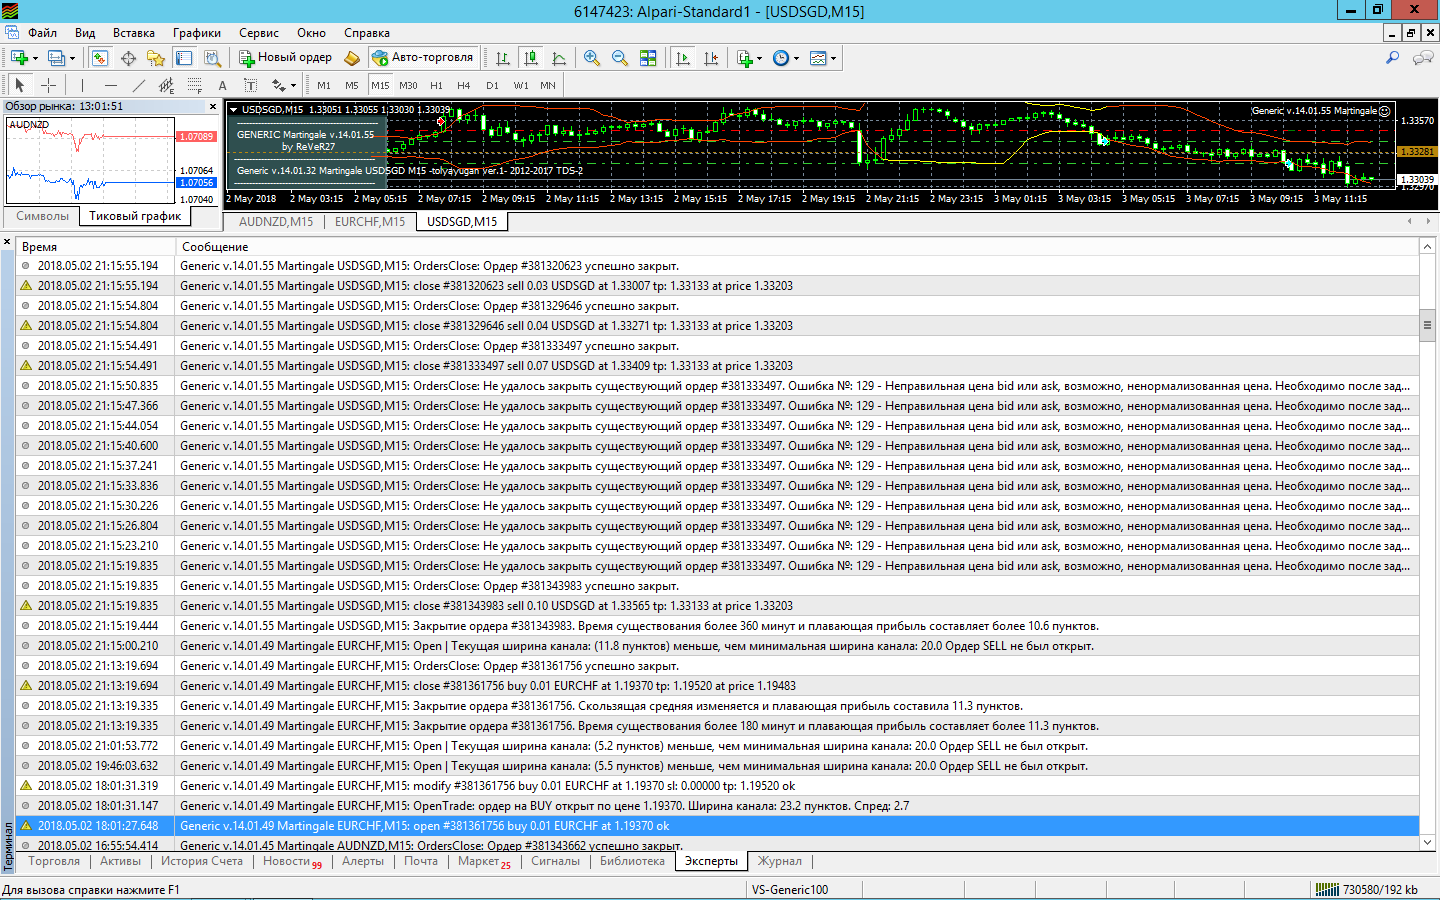Open the Торговля terminal tab
Viewport: 1440px width, 900px height.
tap(54, 861)
